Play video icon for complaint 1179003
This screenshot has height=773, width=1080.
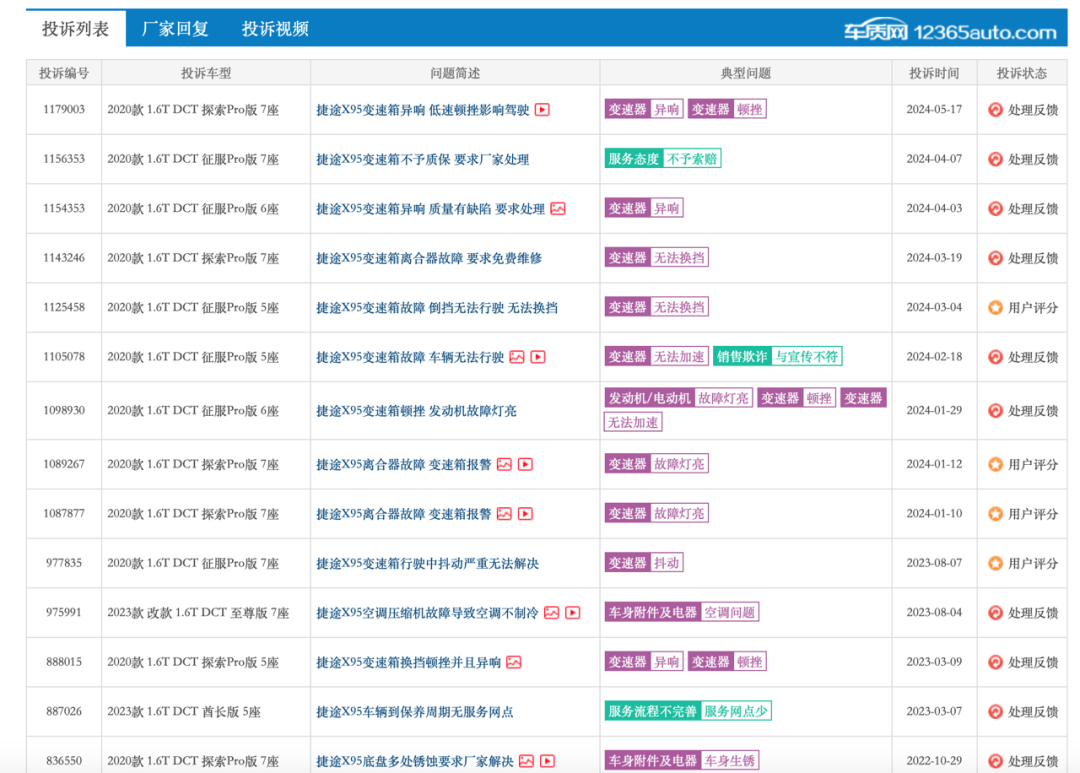(543, 110)
